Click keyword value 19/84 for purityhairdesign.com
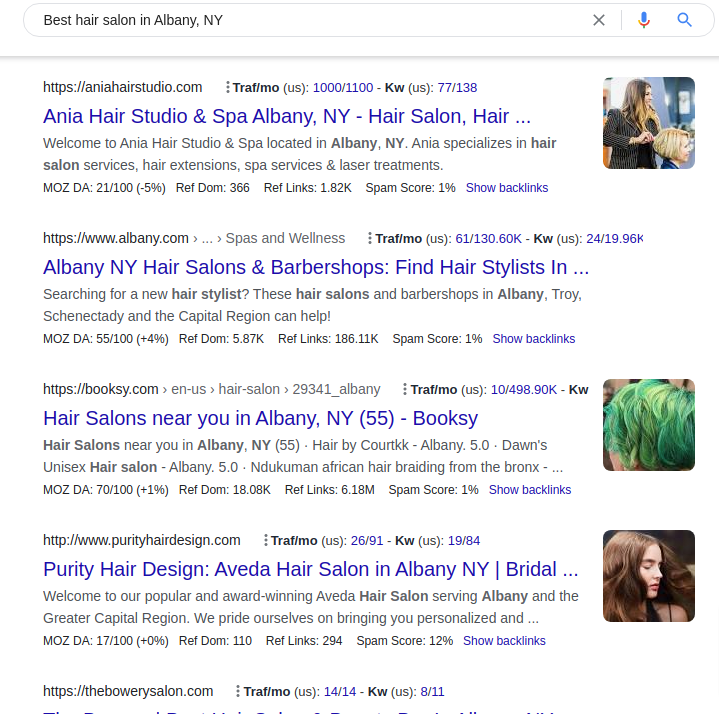Viewport: 719px width, 714px height. tap(464, 540)
